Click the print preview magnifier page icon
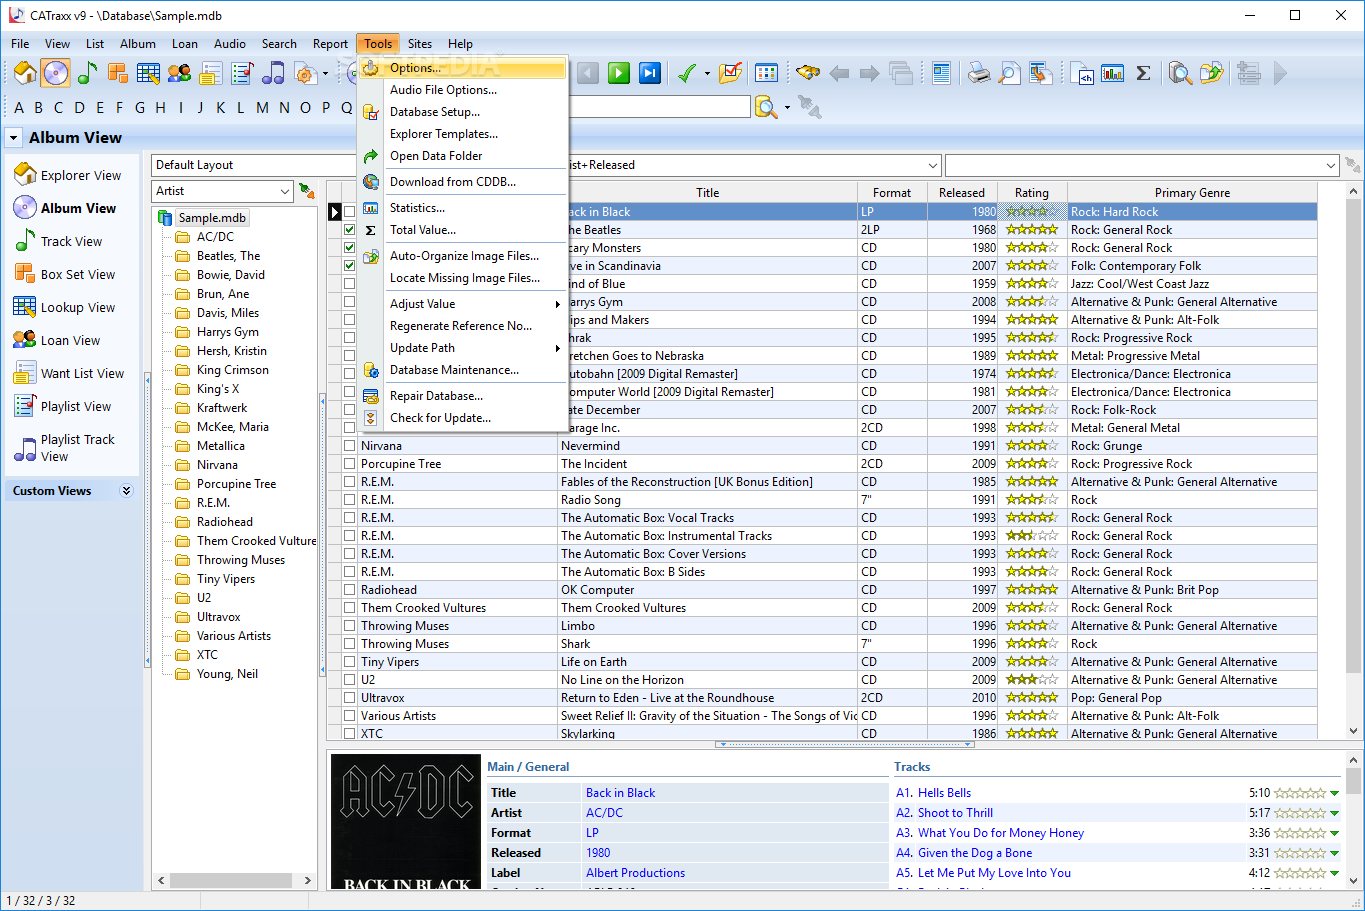Screen dimensions: 1365x911 (x=1010, y=73)
